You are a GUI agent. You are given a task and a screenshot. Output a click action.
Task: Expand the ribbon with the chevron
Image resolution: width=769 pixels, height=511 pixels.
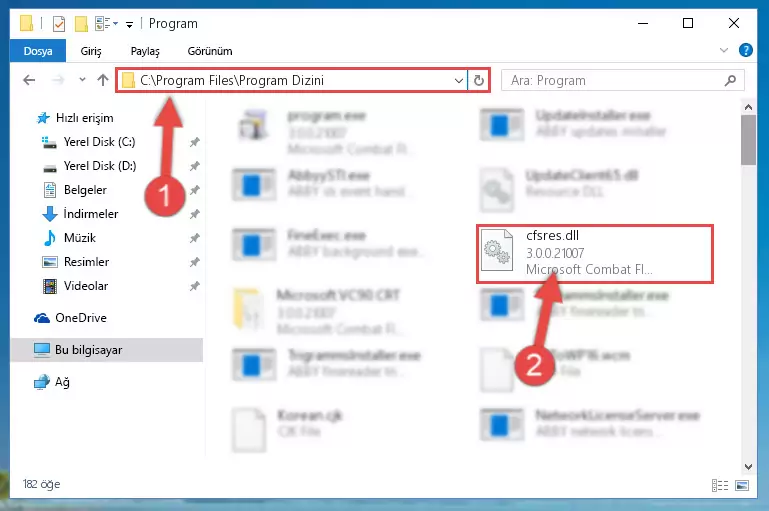point(723,50)
